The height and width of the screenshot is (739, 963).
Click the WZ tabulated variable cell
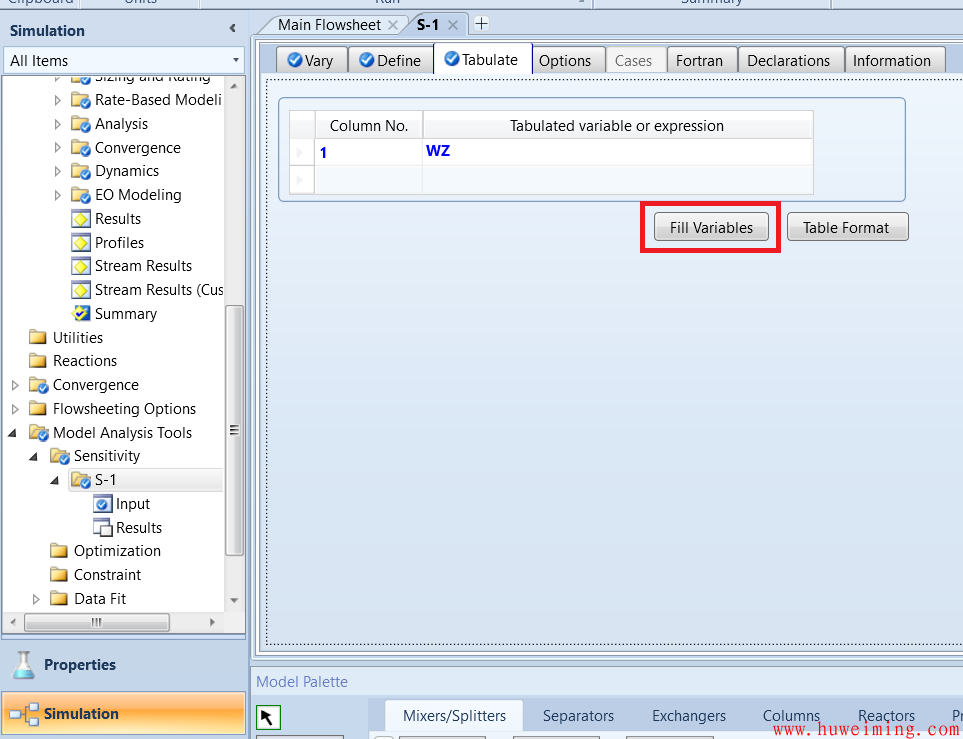pos(616,152)
